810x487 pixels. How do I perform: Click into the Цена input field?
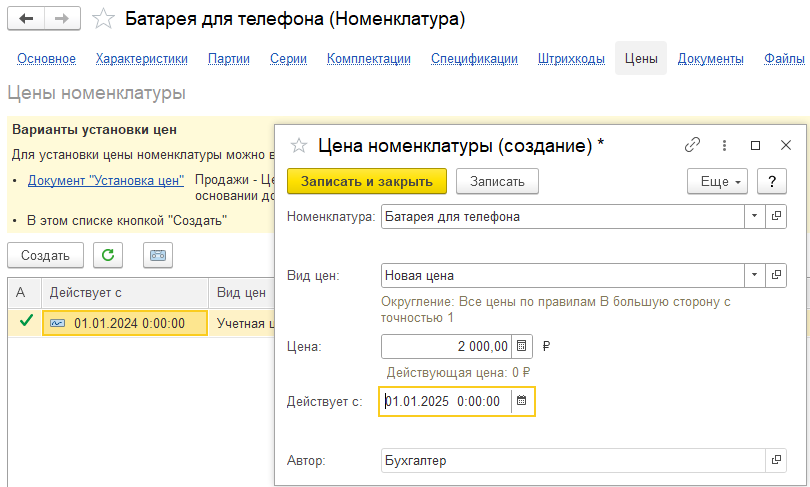click(x=446, y=348)
